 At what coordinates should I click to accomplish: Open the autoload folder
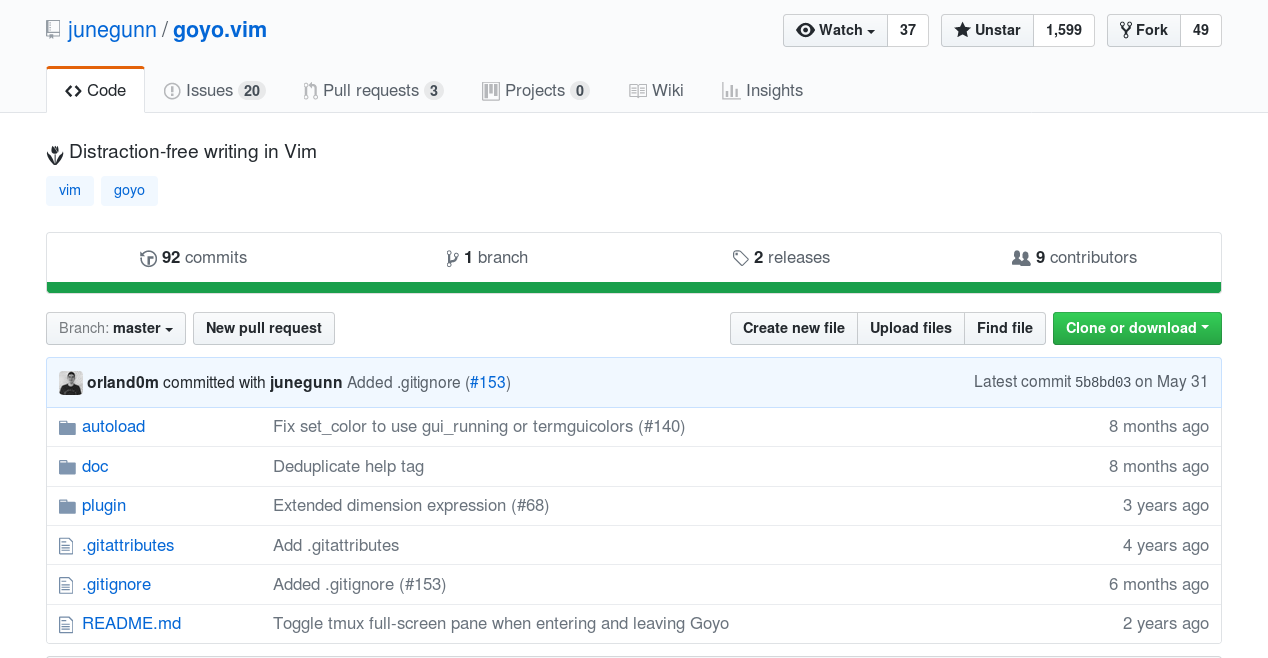coord(114,427)
